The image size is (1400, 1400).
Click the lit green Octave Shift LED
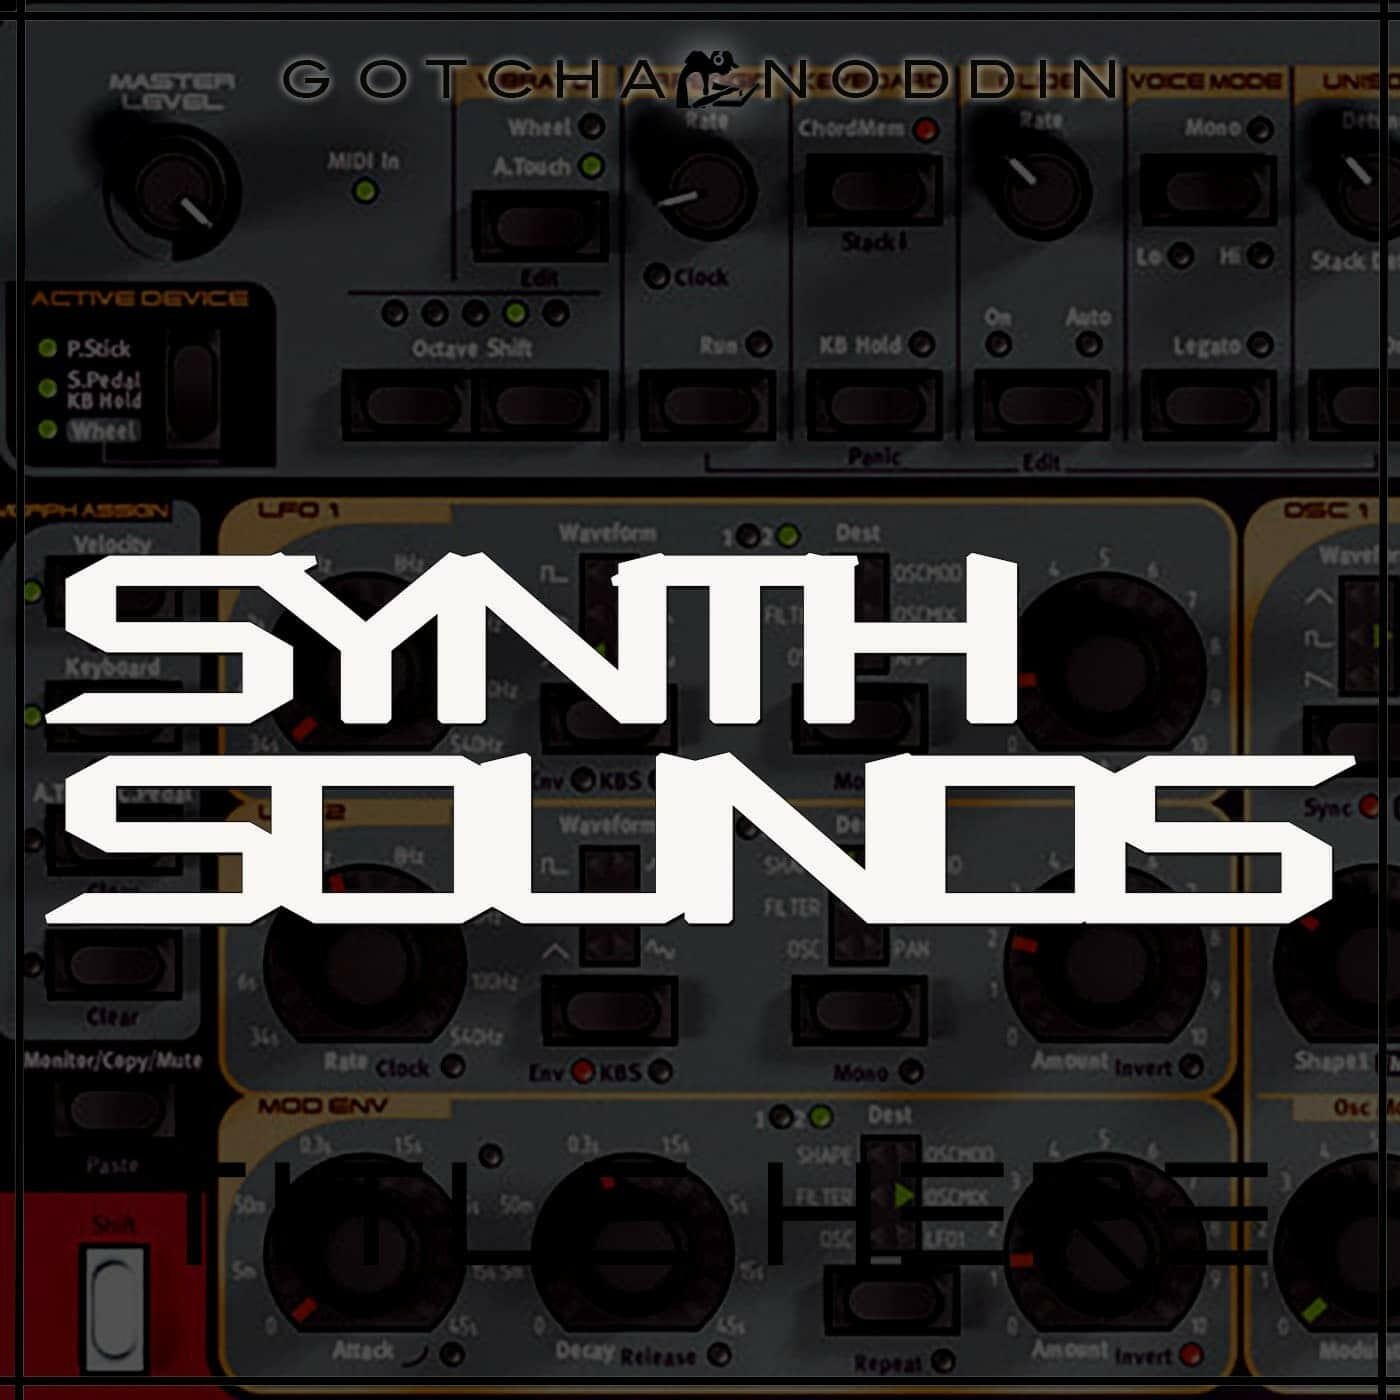(x=515, y=313)
